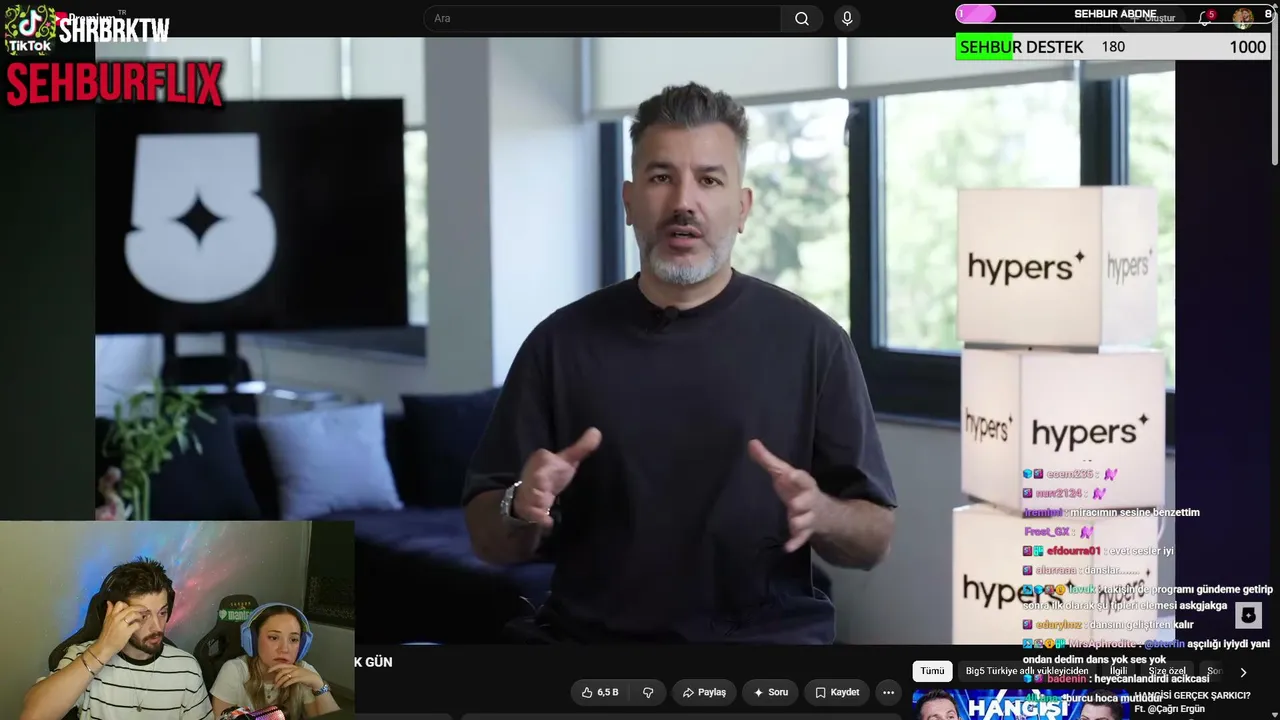1280x720 pixels.
Task: Select the 'Tümü' filter chip
Action: (x=932, y=671)
